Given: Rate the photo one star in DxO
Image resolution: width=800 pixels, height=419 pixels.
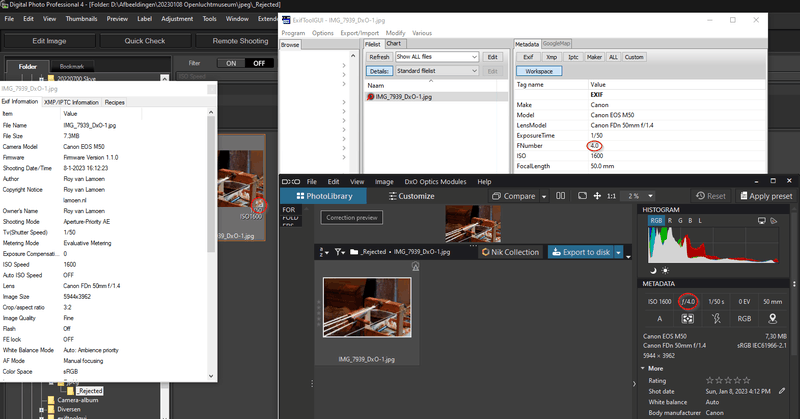Looking at the screenshot, I should (x=709, y=380).
